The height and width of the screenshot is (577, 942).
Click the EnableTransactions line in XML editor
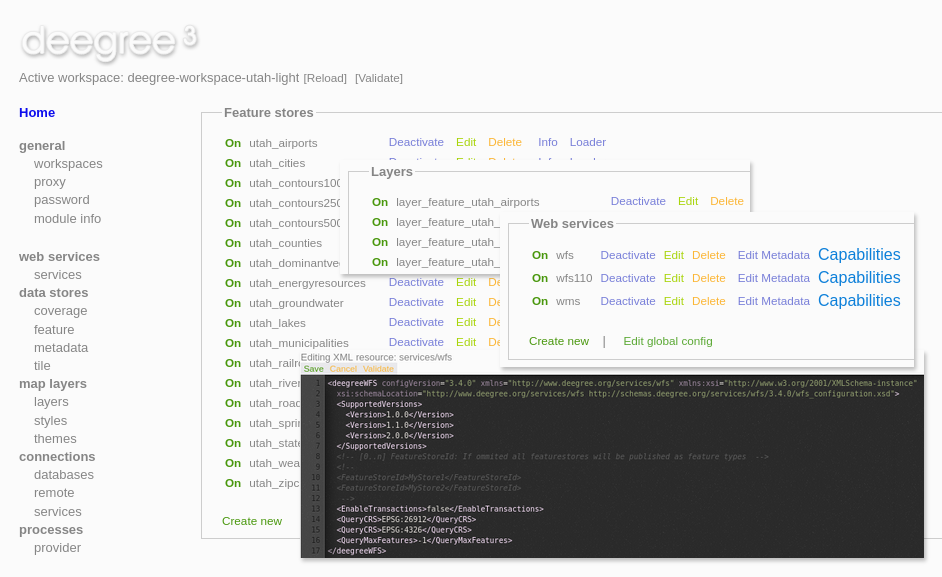coord(440,508)
